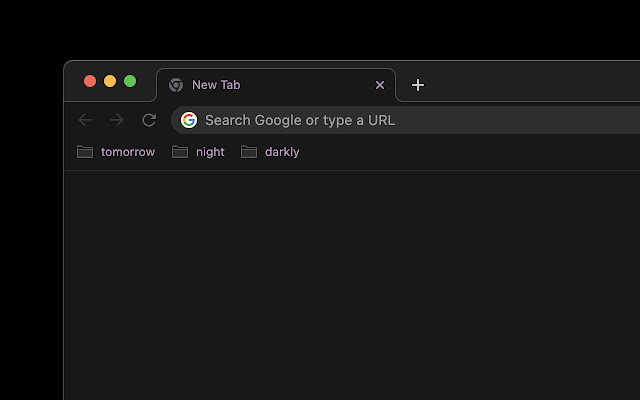Focus the Search Google or type a URL field
The width and height of the screenshot is (640, 400).
tap(400, 120)
